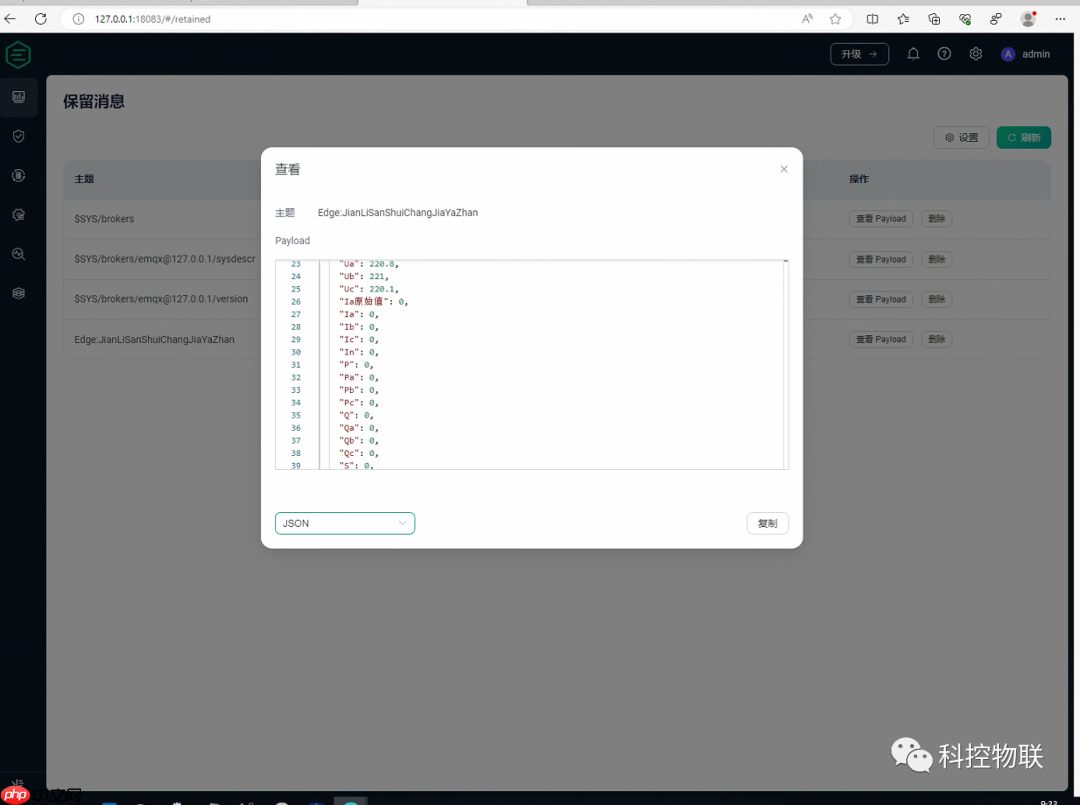Open the browser profile avatar
This screenshot has height=805, width=1080.
tap(1028, 19)
